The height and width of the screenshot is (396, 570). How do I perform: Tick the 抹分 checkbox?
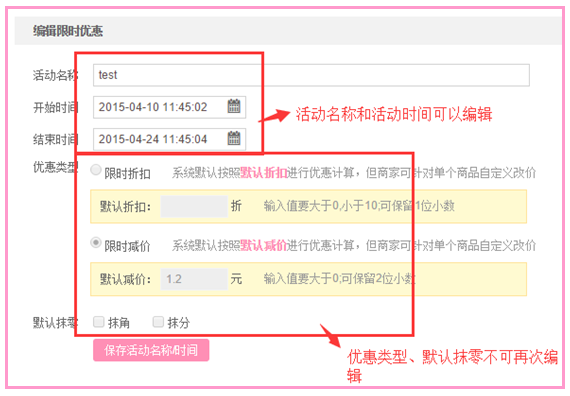pyautogui.click(x=158, y=321)
